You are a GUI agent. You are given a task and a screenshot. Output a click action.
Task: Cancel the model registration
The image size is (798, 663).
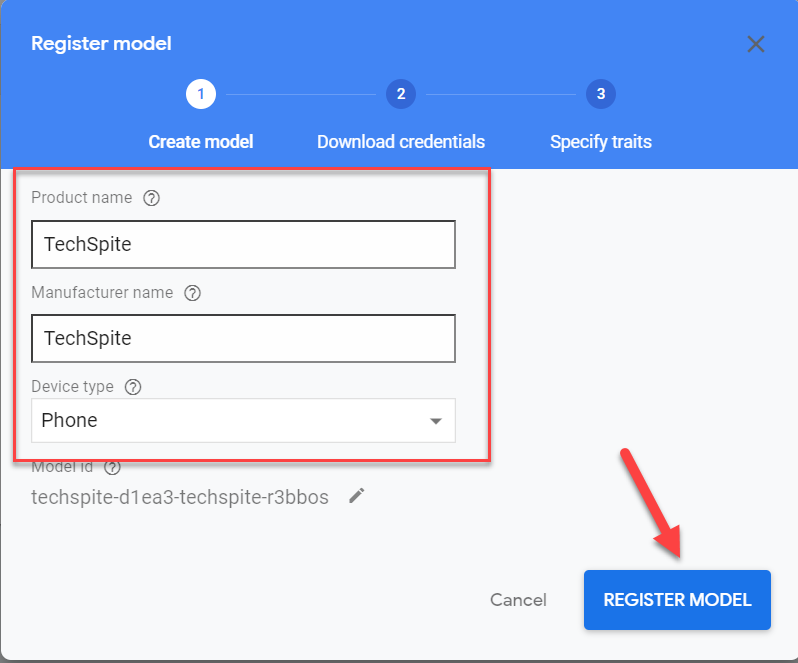518,600
